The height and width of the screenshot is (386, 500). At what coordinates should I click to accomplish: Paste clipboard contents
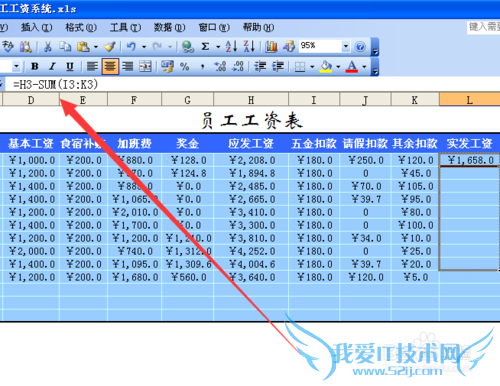point(83,47)
